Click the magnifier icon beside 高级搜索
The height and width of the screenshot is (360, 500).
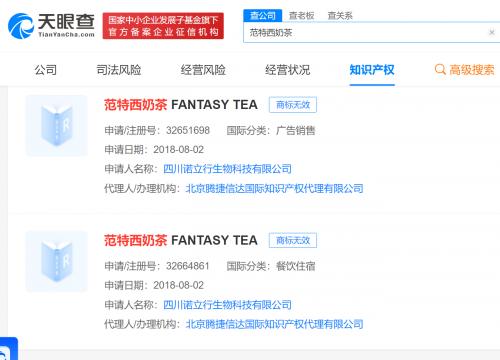440,70
